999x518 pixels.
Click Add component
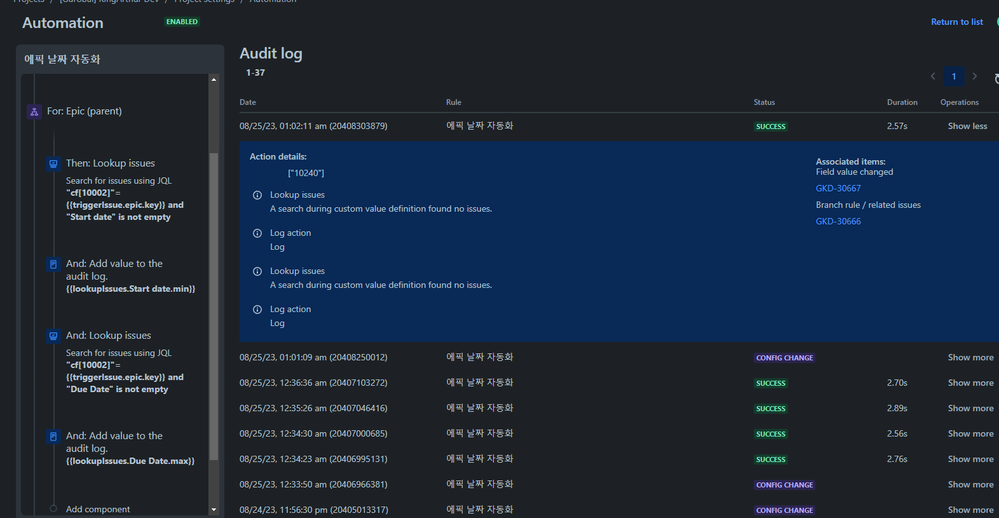click(97, 509)
